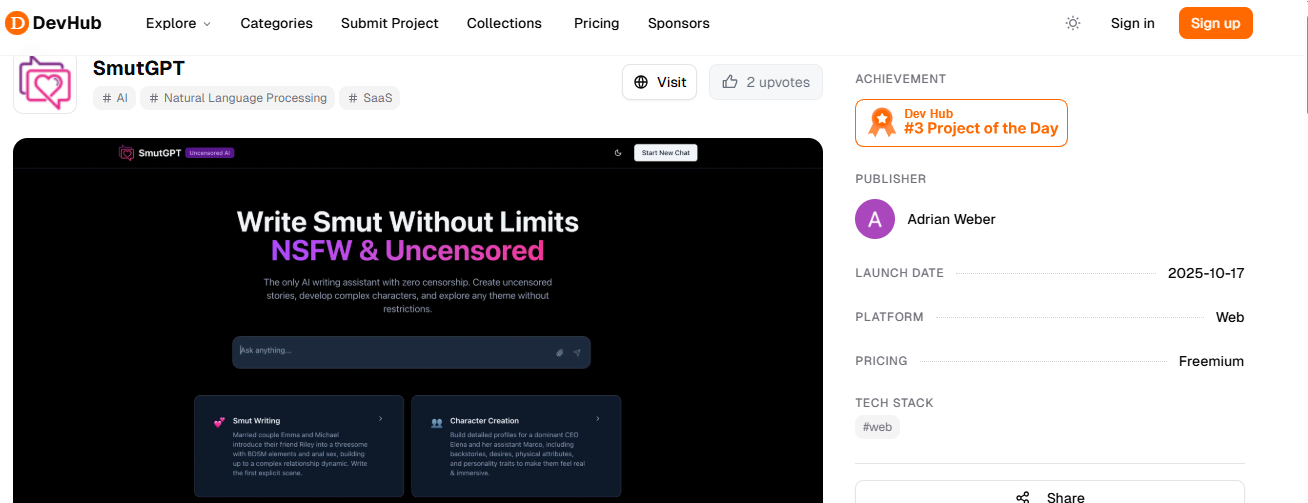This screenshot has height=503, width=1308.
Task: Visit the project website
Action: point(659,82)
